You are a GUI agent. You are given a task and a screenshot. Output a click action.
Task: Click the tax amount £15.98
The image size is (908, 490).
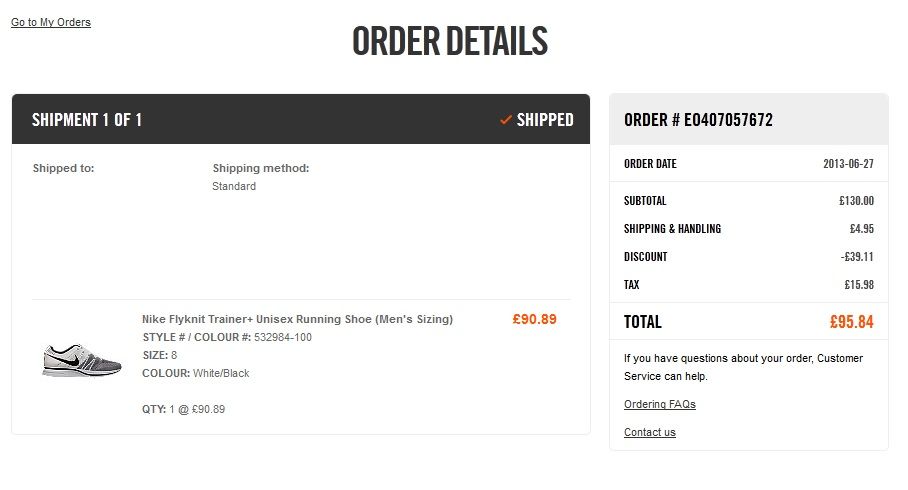(858, 284)
